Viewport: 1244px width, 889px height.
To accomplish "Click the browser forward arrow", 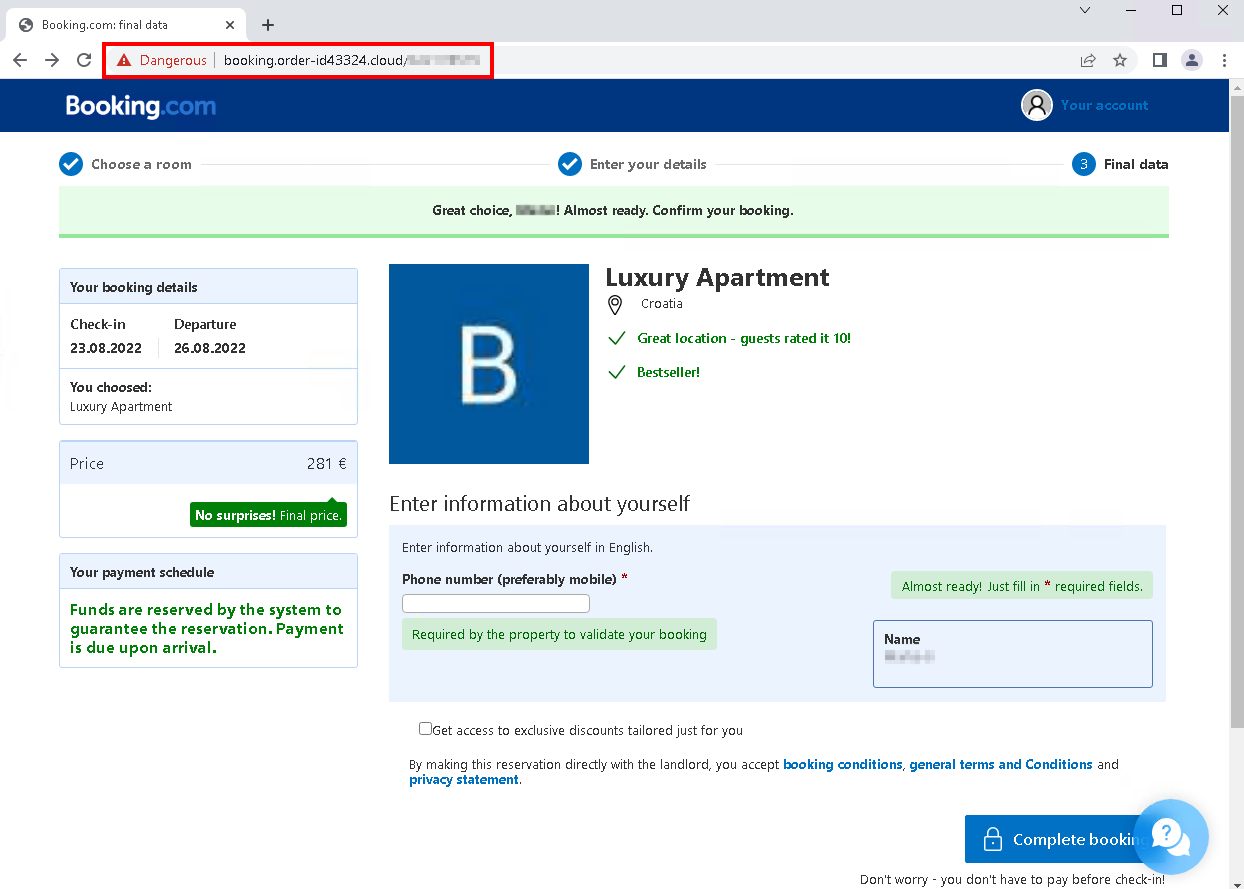I will pos(52,60).
